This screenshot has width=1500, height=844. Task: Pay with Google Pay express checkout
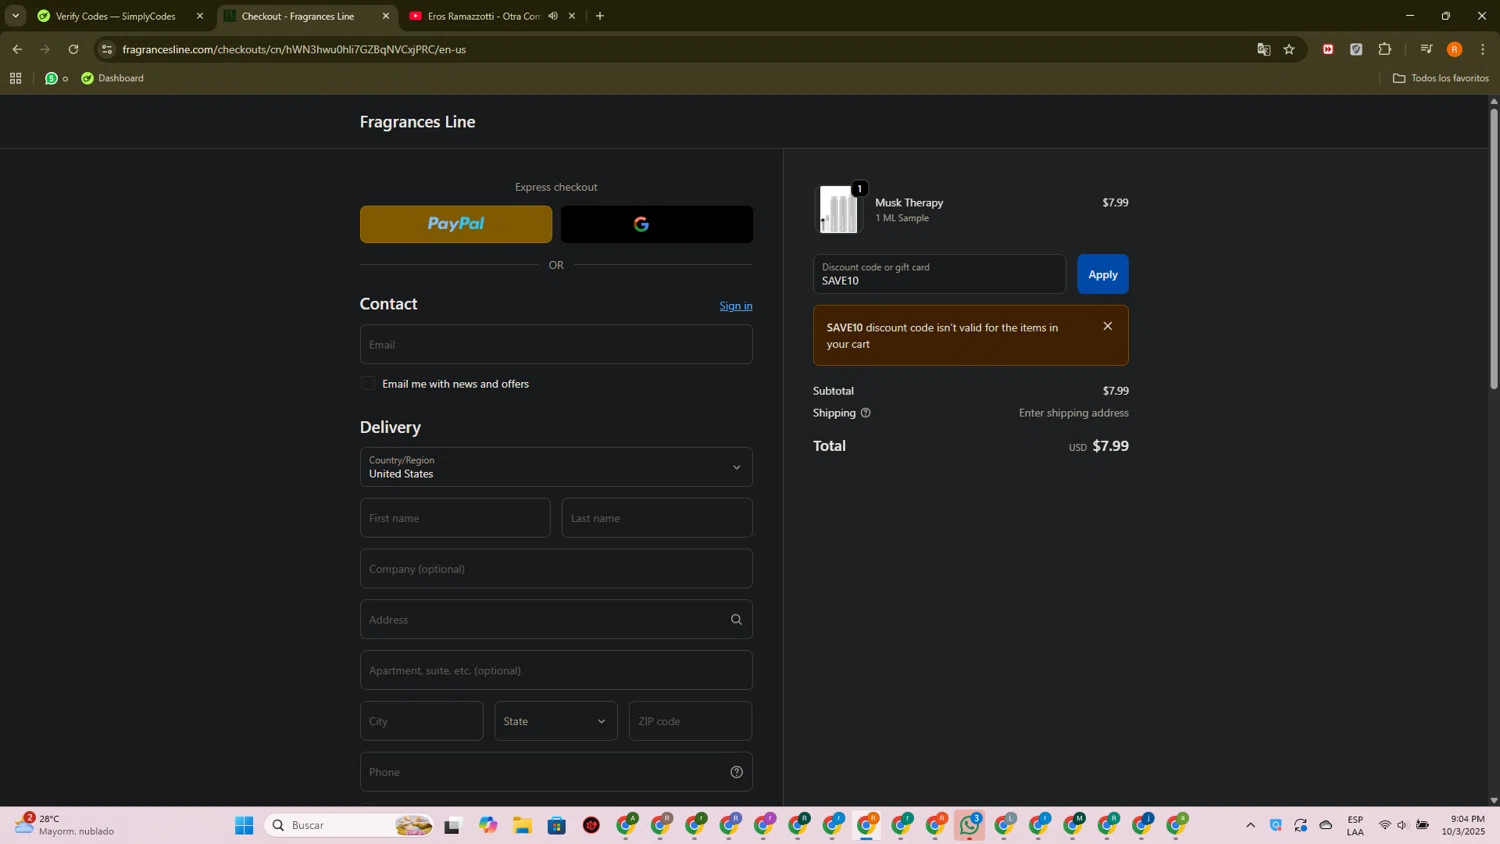coord(657,224)
